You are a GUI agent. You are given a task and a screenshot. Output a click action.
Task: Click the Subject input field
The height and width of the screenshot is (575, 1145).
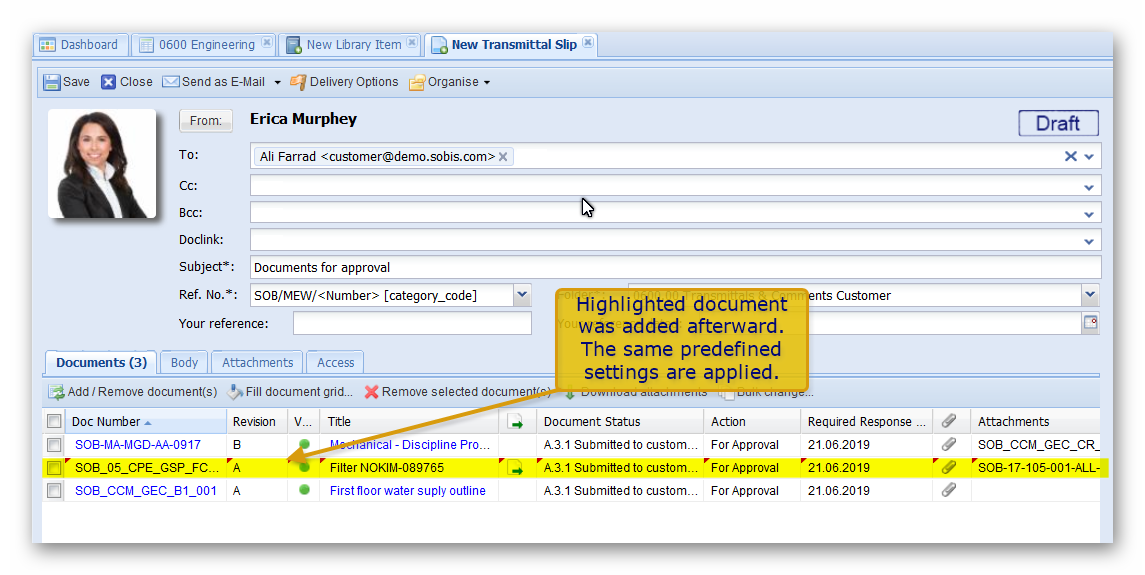pos(675,267)
